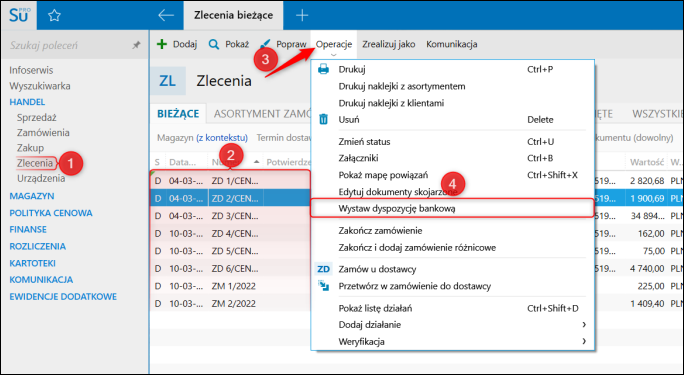Select Wystaw dyspozycję bankową menu entry
The image size is (684, 375).
[452, 208]
